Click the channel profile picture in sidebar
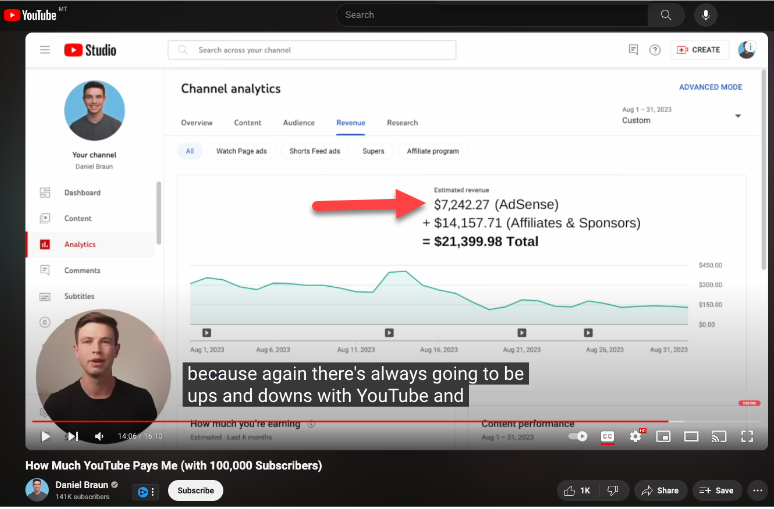This screenshot has width=774, height=509. [94, 111]
